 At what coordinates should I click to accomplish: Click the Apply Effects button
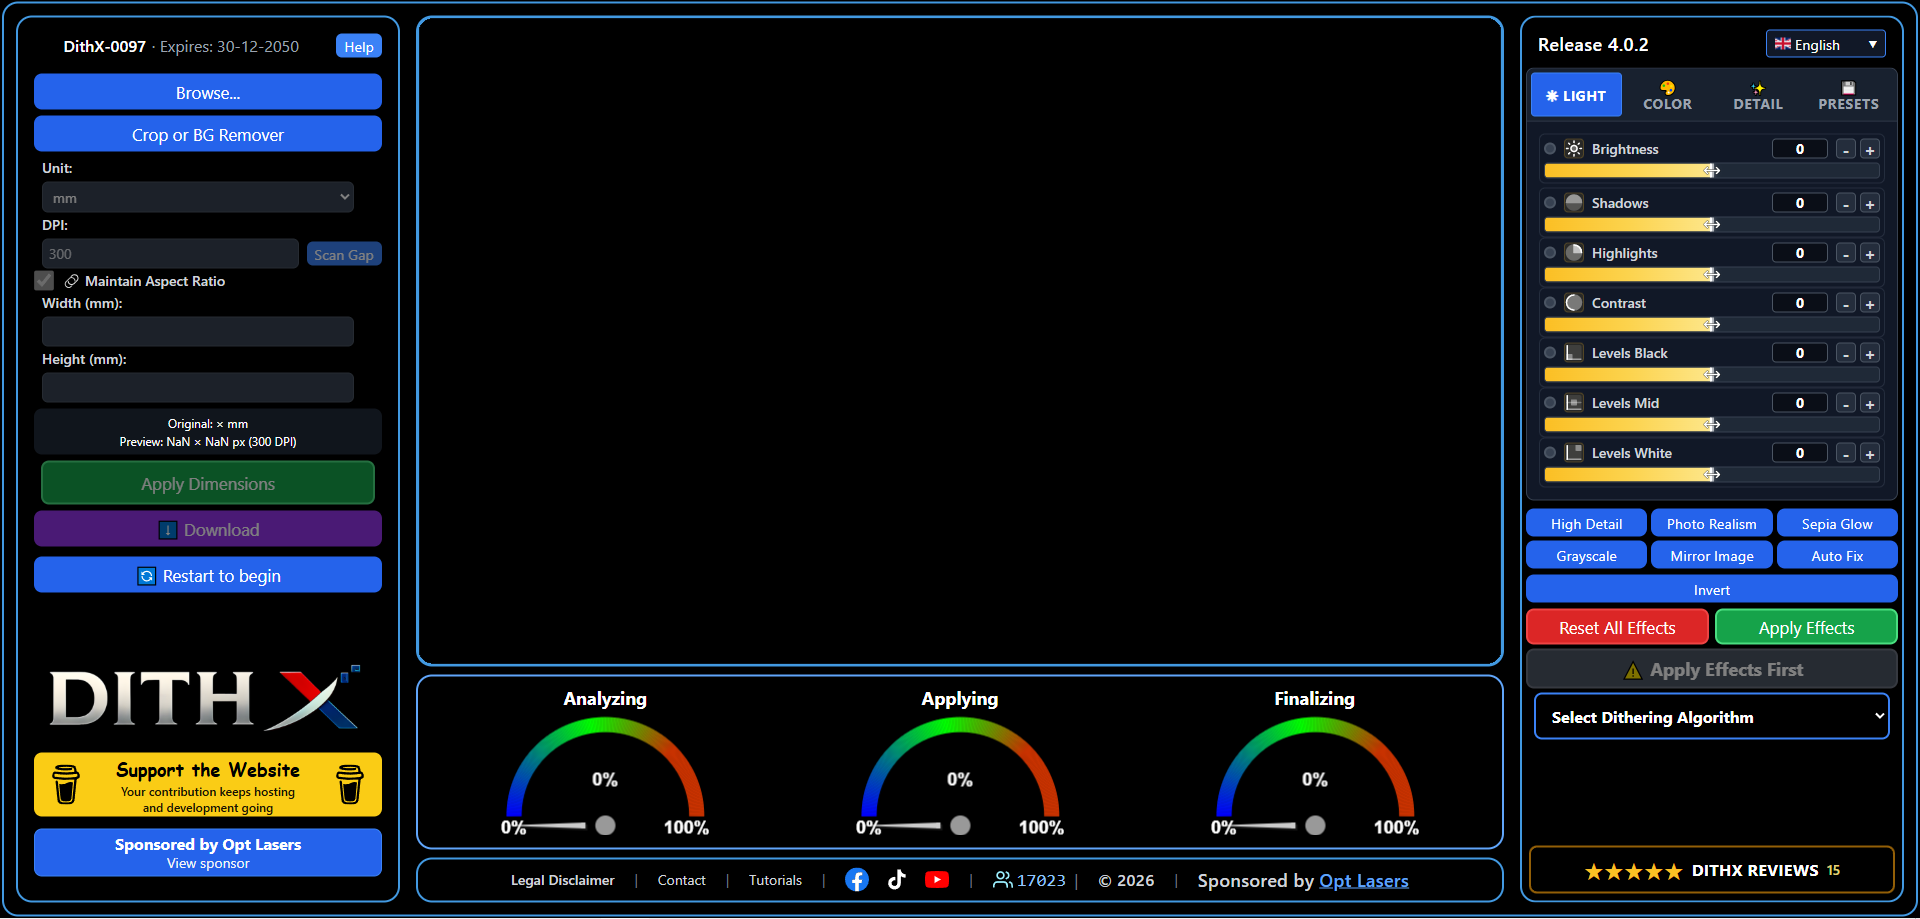pos(1805,627)
